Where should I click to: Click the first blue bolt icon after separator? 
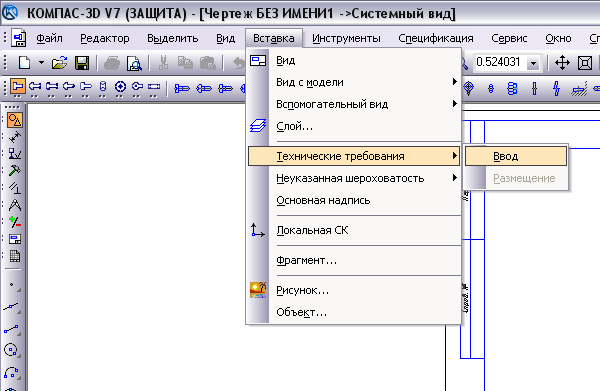182,89
